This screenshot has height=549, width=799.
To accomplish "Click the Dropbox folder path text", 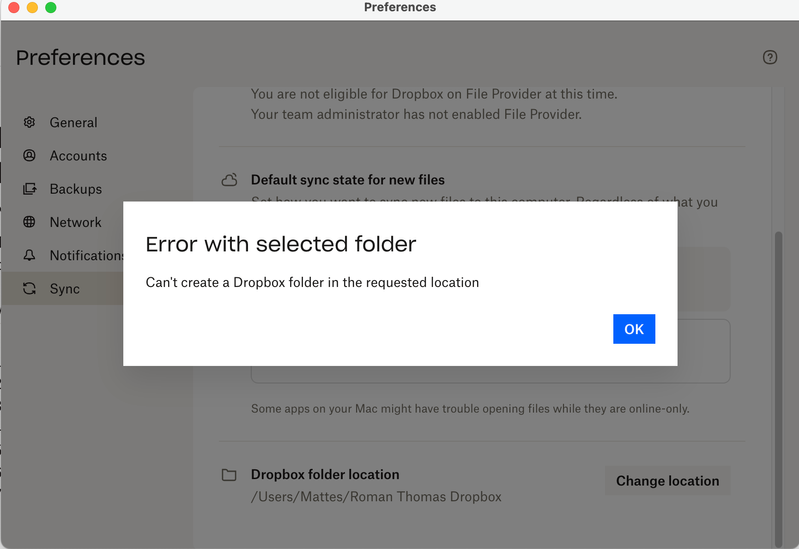I will 376,497.
